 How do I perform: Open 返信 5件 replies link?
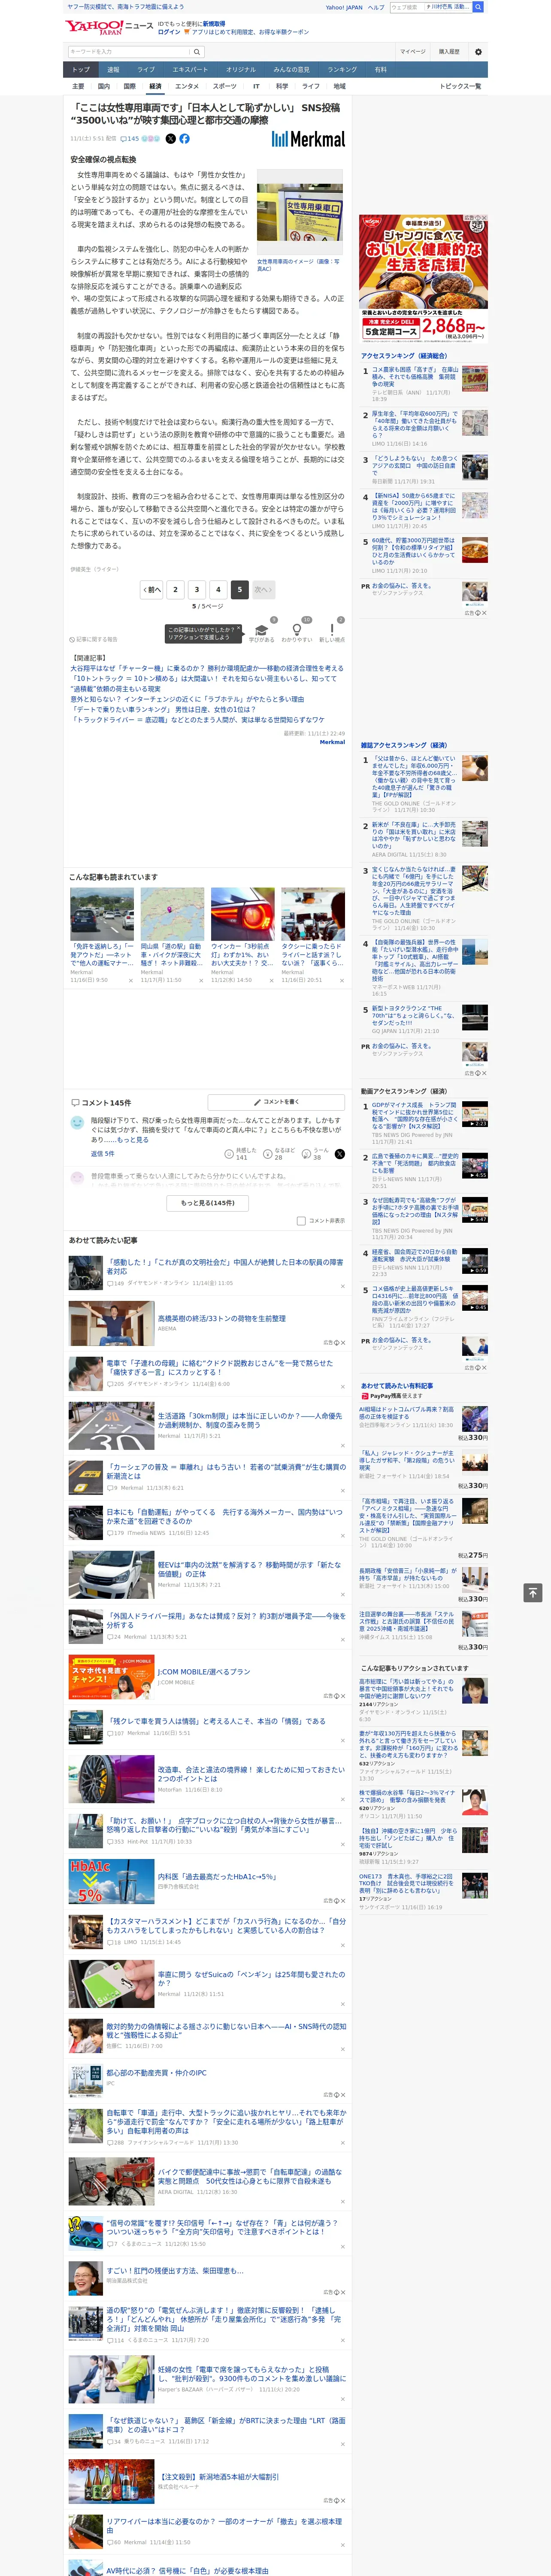[102, 1154]
